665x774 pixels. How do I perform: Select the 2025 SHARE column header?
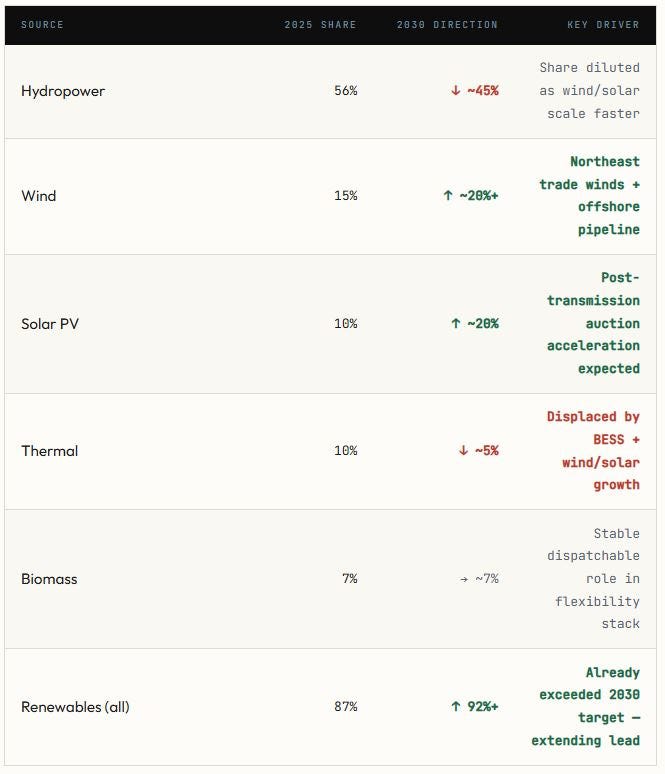(320, 25)
